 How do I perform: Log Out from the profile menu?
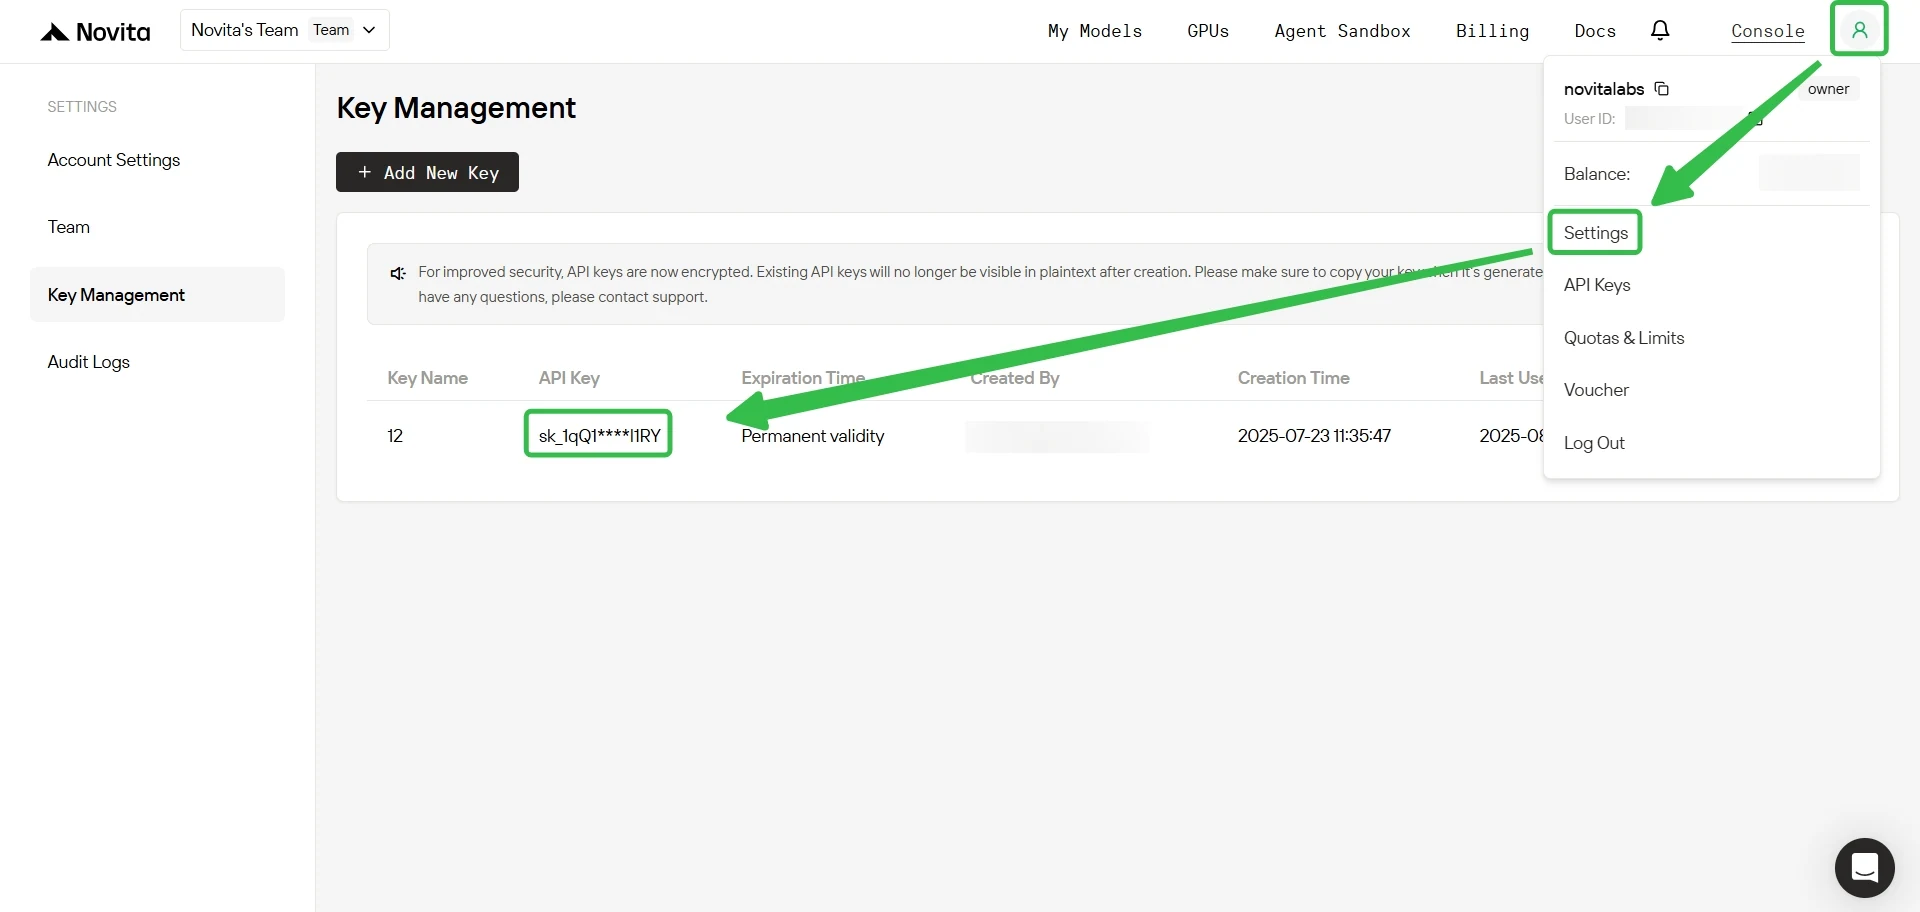(1594, 443)
